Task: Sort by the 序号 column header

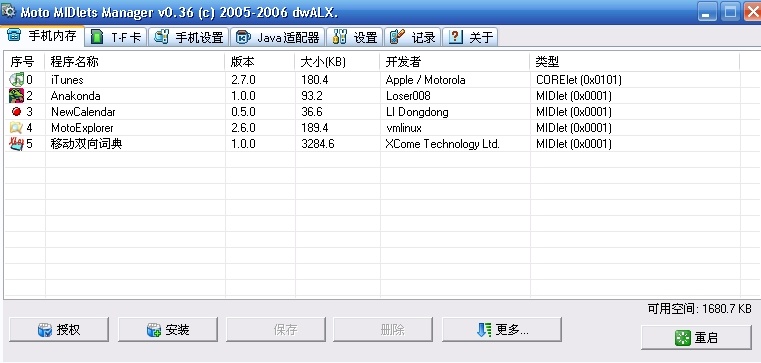Action: 24,62
